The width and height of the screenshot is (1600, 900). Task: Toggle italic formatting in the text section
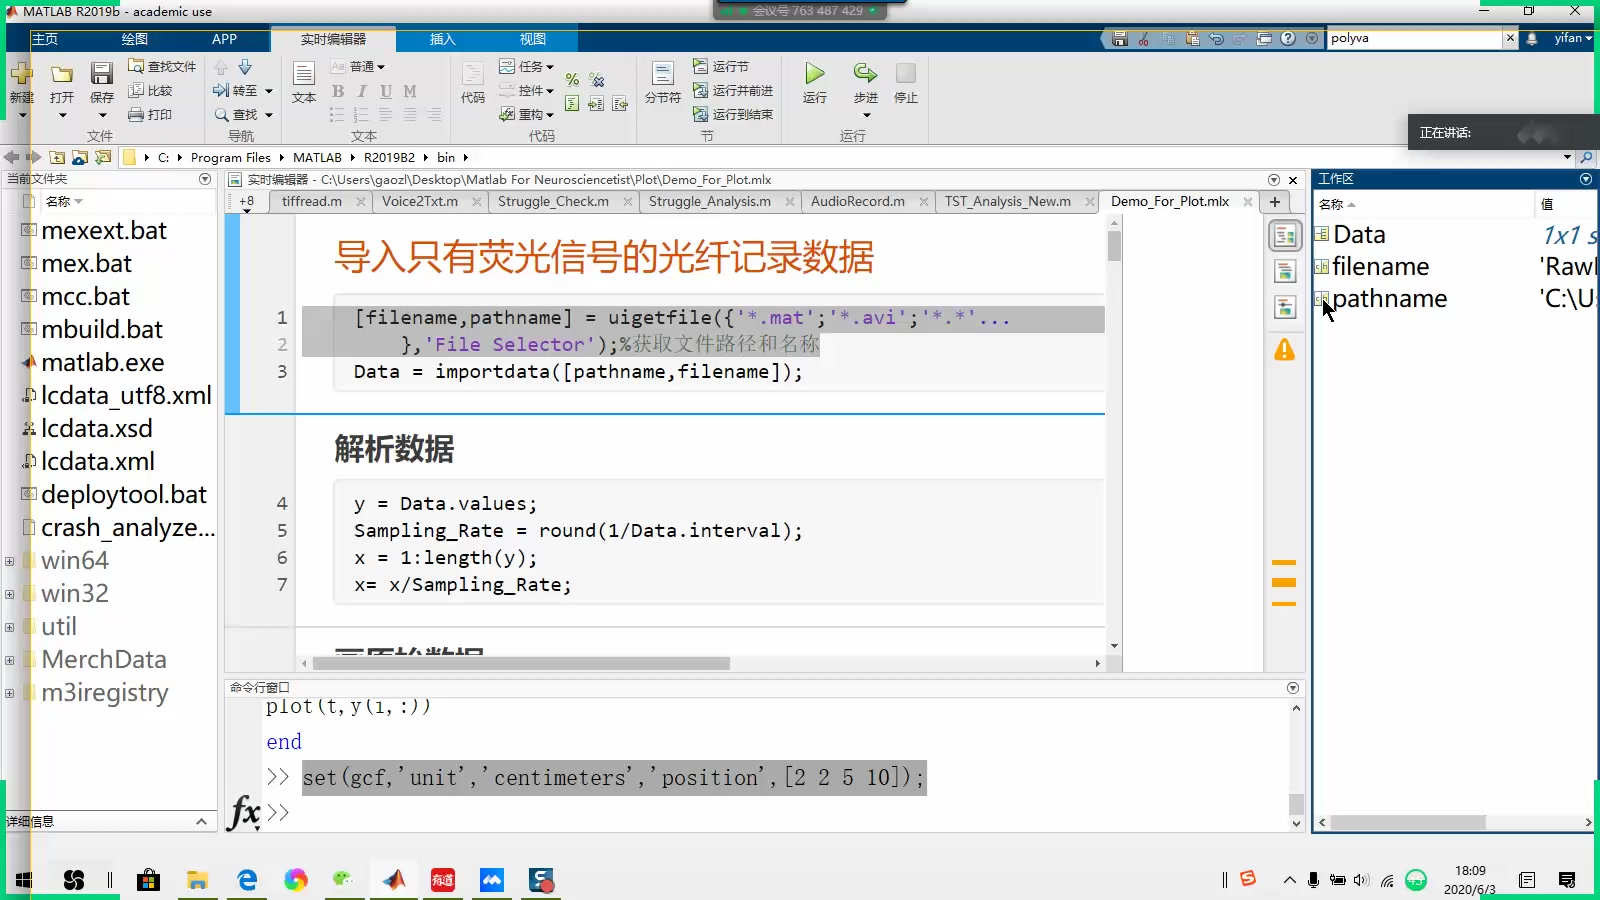(361, 91)
